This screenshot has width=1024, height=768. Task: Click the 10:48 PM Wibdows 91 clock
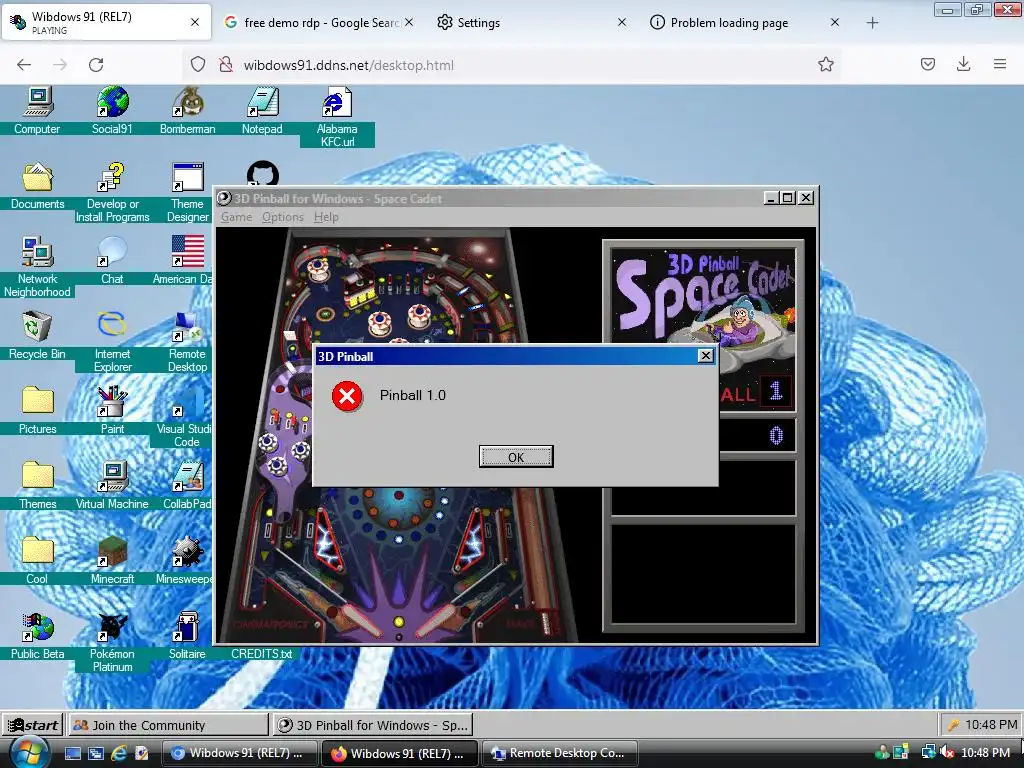(x=990, y=725)
